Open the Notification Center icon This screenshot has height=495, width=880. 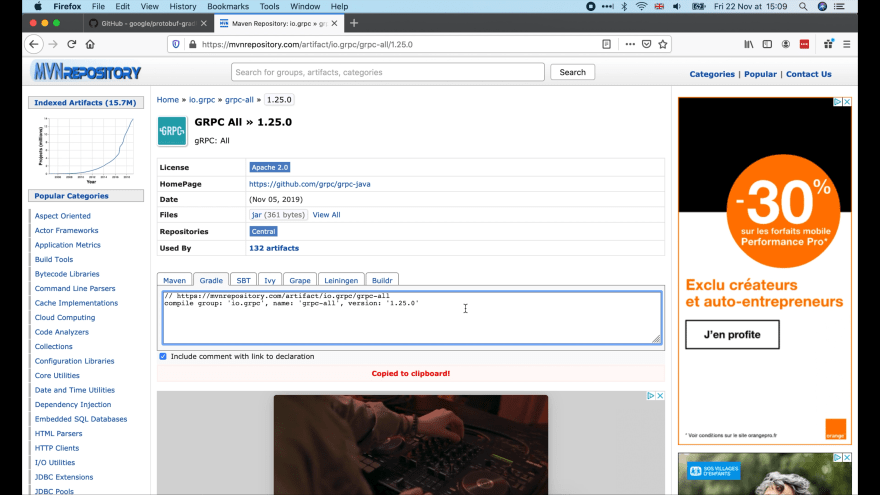point(840,6)
